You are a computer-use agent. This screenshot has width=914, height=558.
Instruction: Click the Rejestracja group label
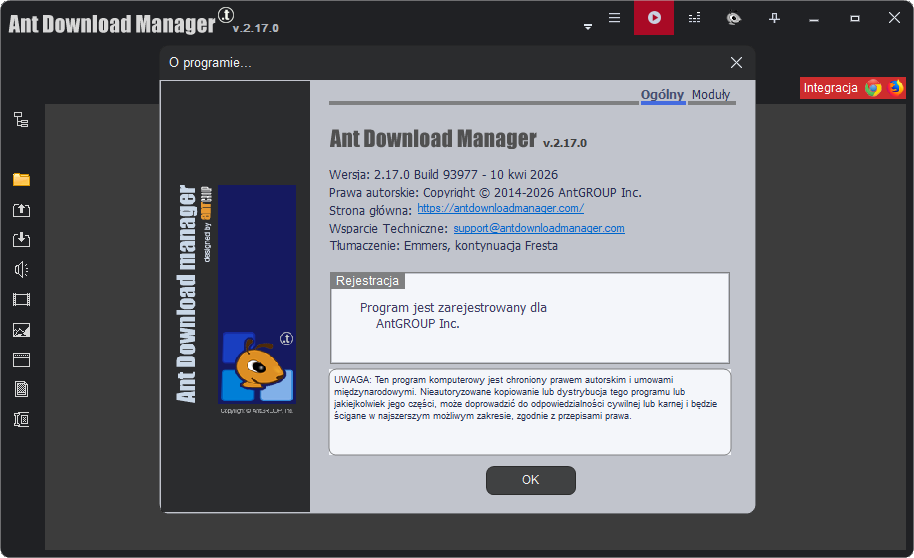[367, 280]
